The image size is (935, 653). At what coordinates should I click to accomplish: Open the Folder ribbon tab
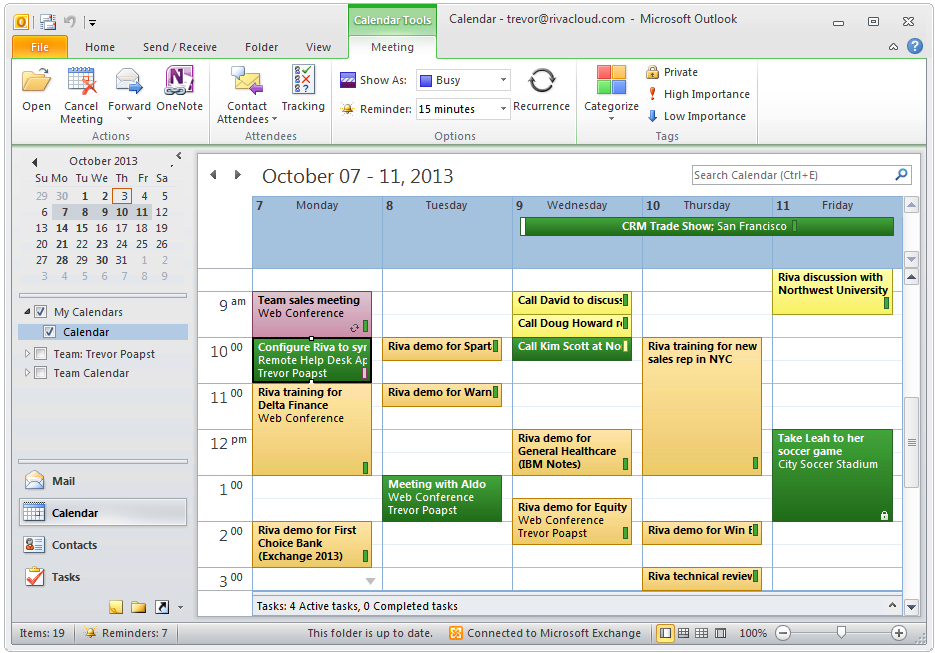[261, 47]
